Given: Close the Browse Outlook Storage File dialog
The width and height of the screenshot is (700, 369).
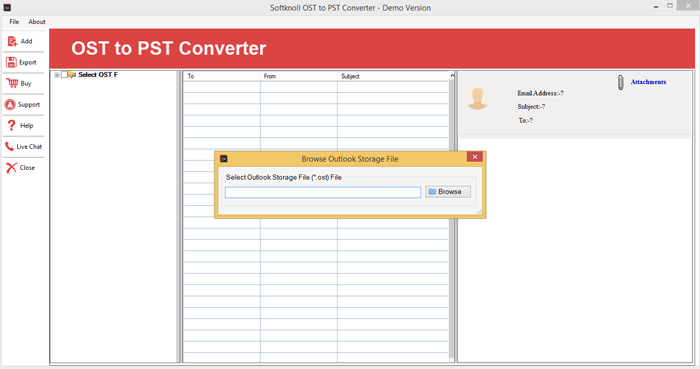Looking at the screenshot, I should (475, 157).
